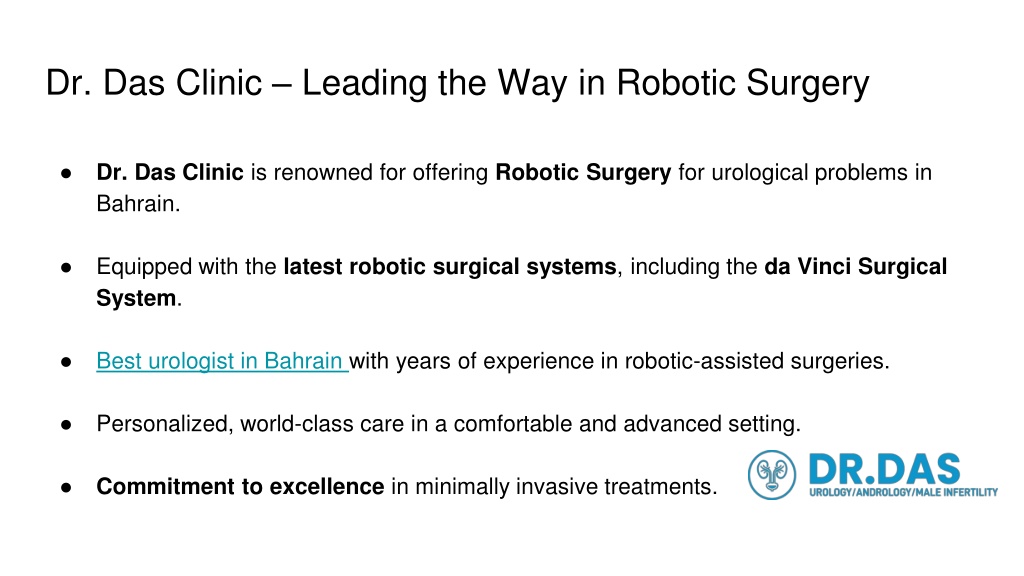Click the minimally invasive treatments text

point(566,487)
